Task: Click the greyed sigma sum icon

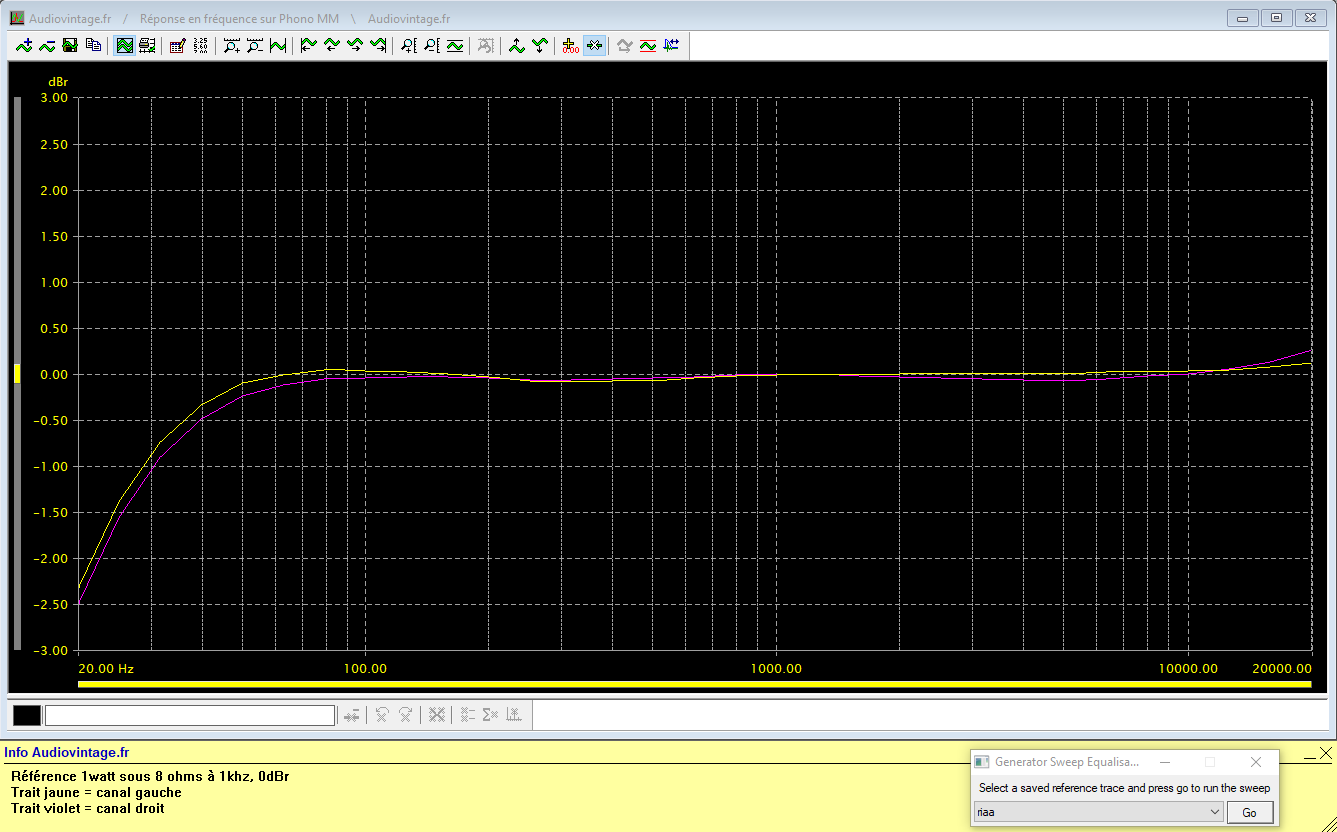Action: [490, 715]
